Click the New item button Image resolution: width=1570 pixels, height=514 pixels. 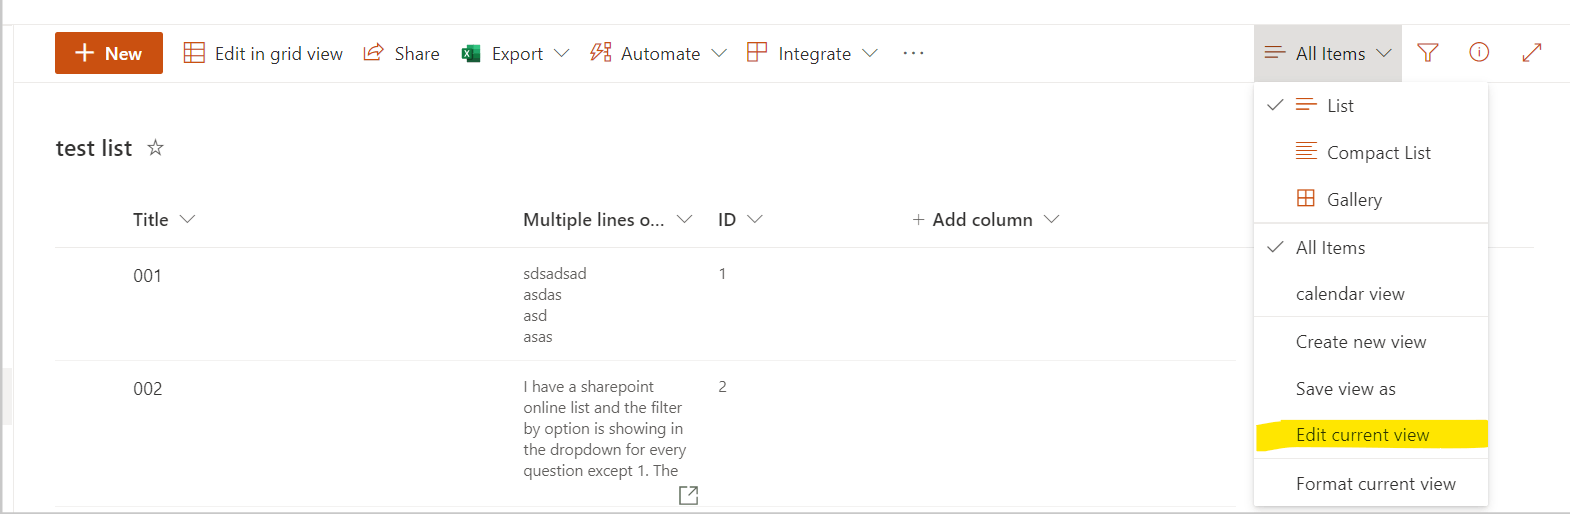pos(109,53)
